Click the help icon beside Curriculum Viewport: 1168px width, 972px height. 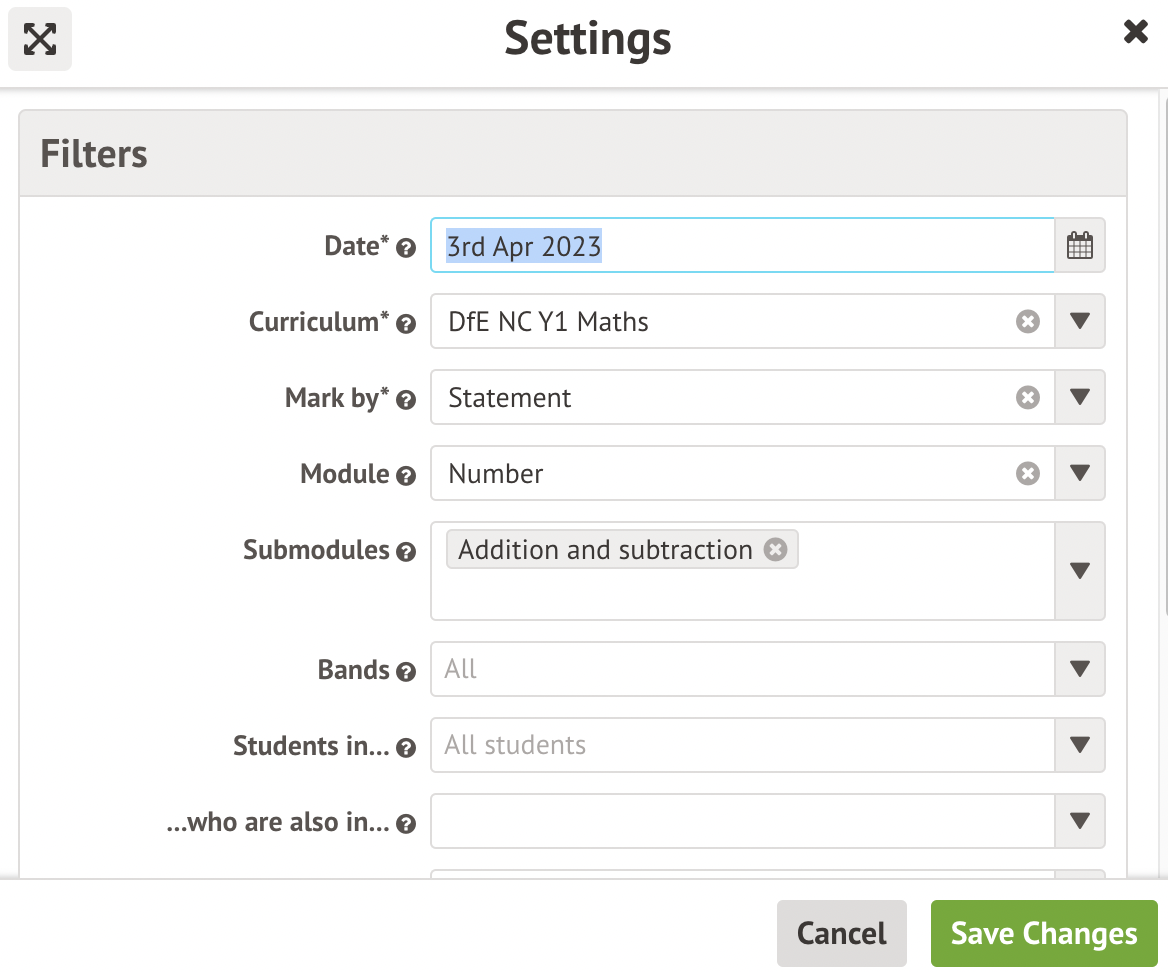coord(406,324)
